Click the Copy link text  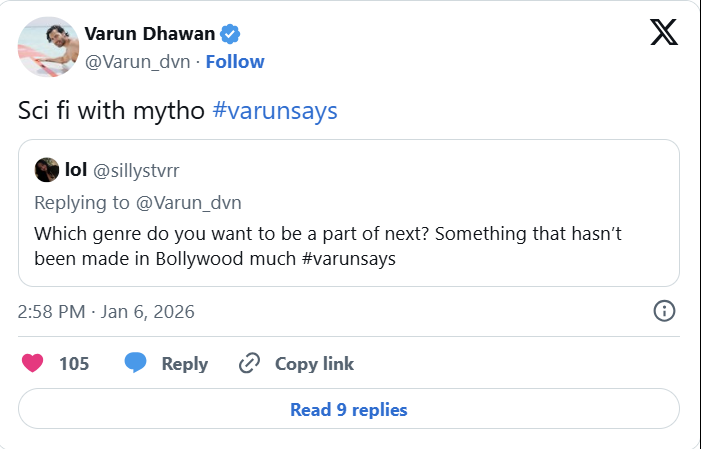pyautogui.click(x=314, y=364)
